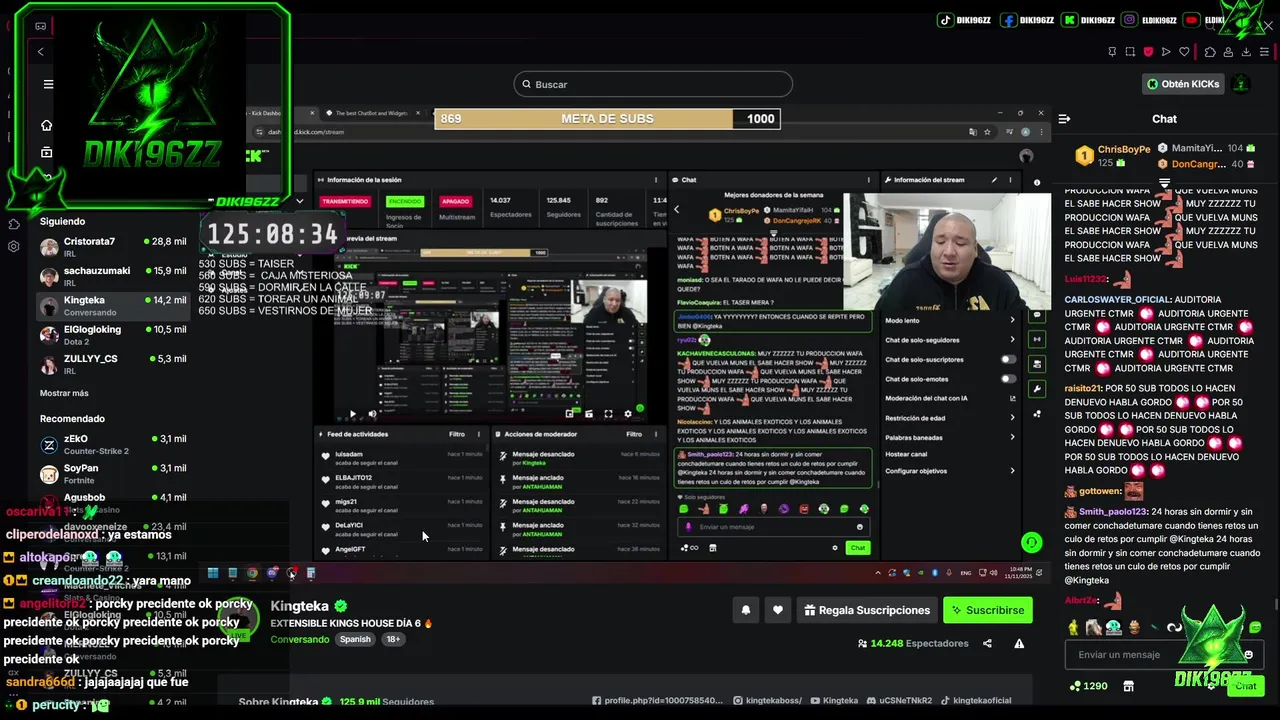1280x720 pixels.
Task: Expand Modo lento option in dashboard
Action: (x=948, y=320)
